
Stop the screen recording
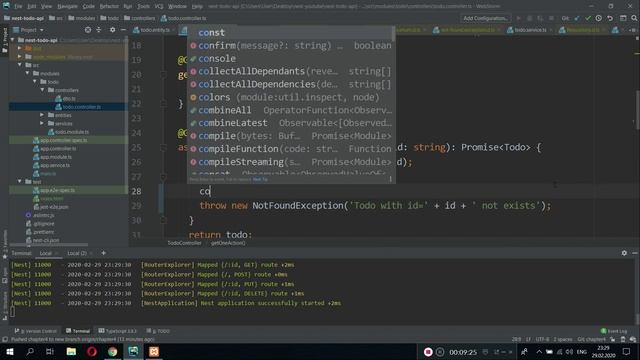pyautogui.click(x=428, y=352)
